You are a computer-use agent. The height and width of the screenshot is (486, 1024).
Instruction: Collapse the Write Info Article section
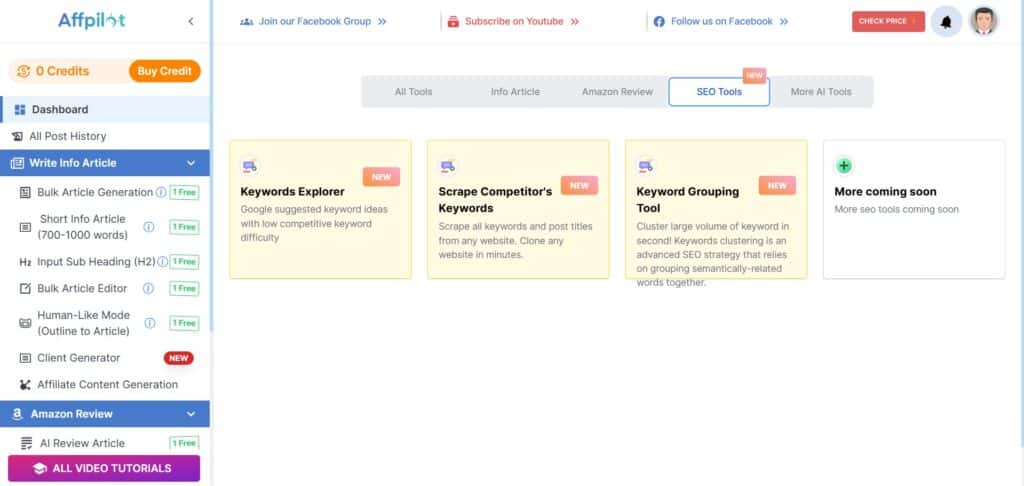(x=191, y=163)
